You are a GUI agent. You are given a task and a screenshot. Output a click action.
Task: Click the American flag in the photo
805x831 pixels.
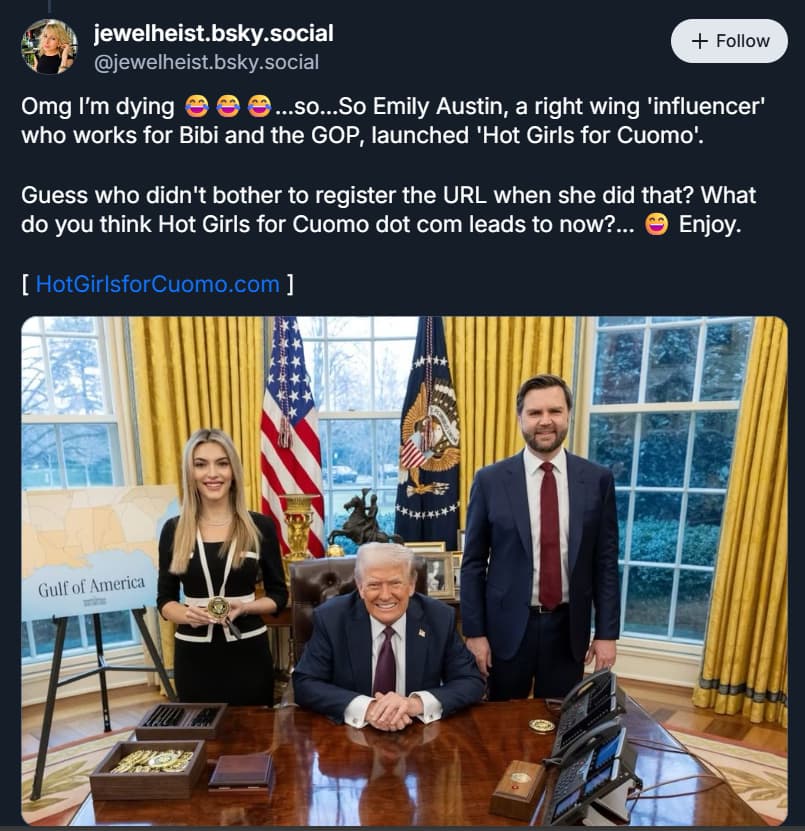coord(291,435)
